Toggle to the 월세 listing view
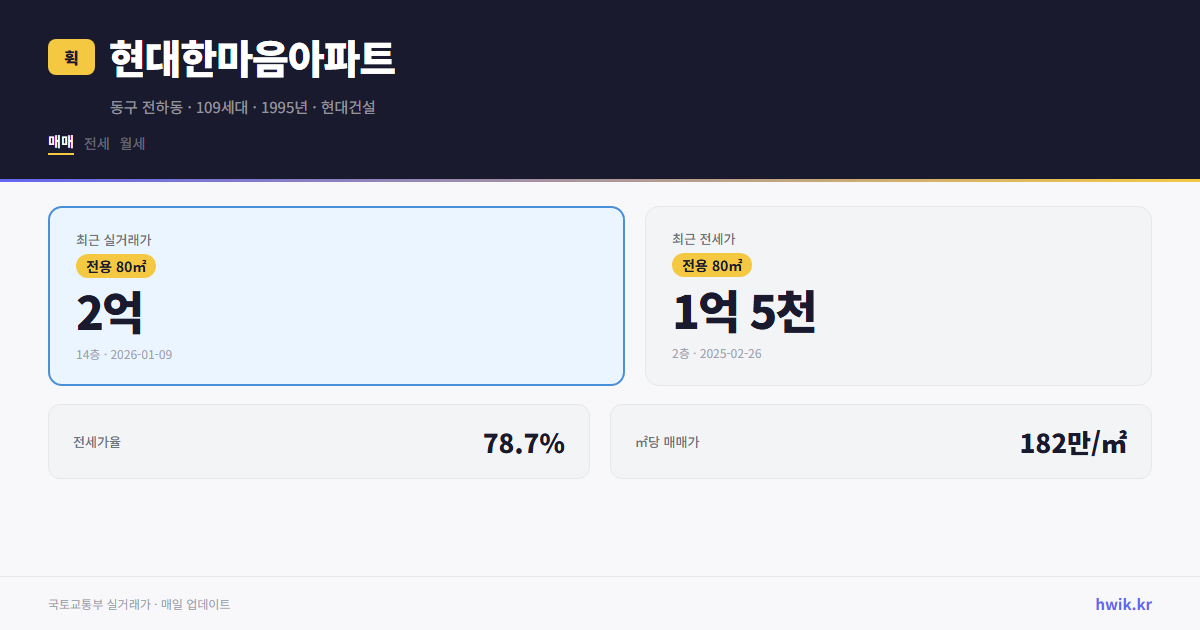Image resolution: width=1200 pixels, height=630 pixels. click(x=131, y=143)
